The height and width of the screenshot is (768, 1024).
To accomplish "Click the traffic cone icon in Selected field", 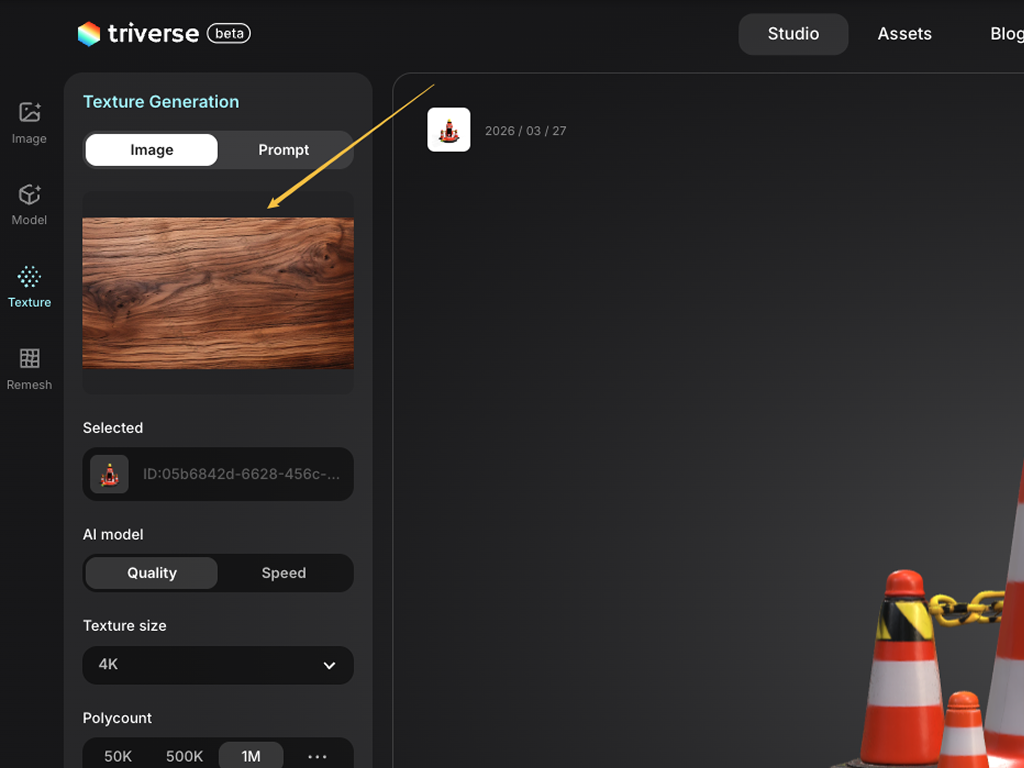I will tap(110, 474).
